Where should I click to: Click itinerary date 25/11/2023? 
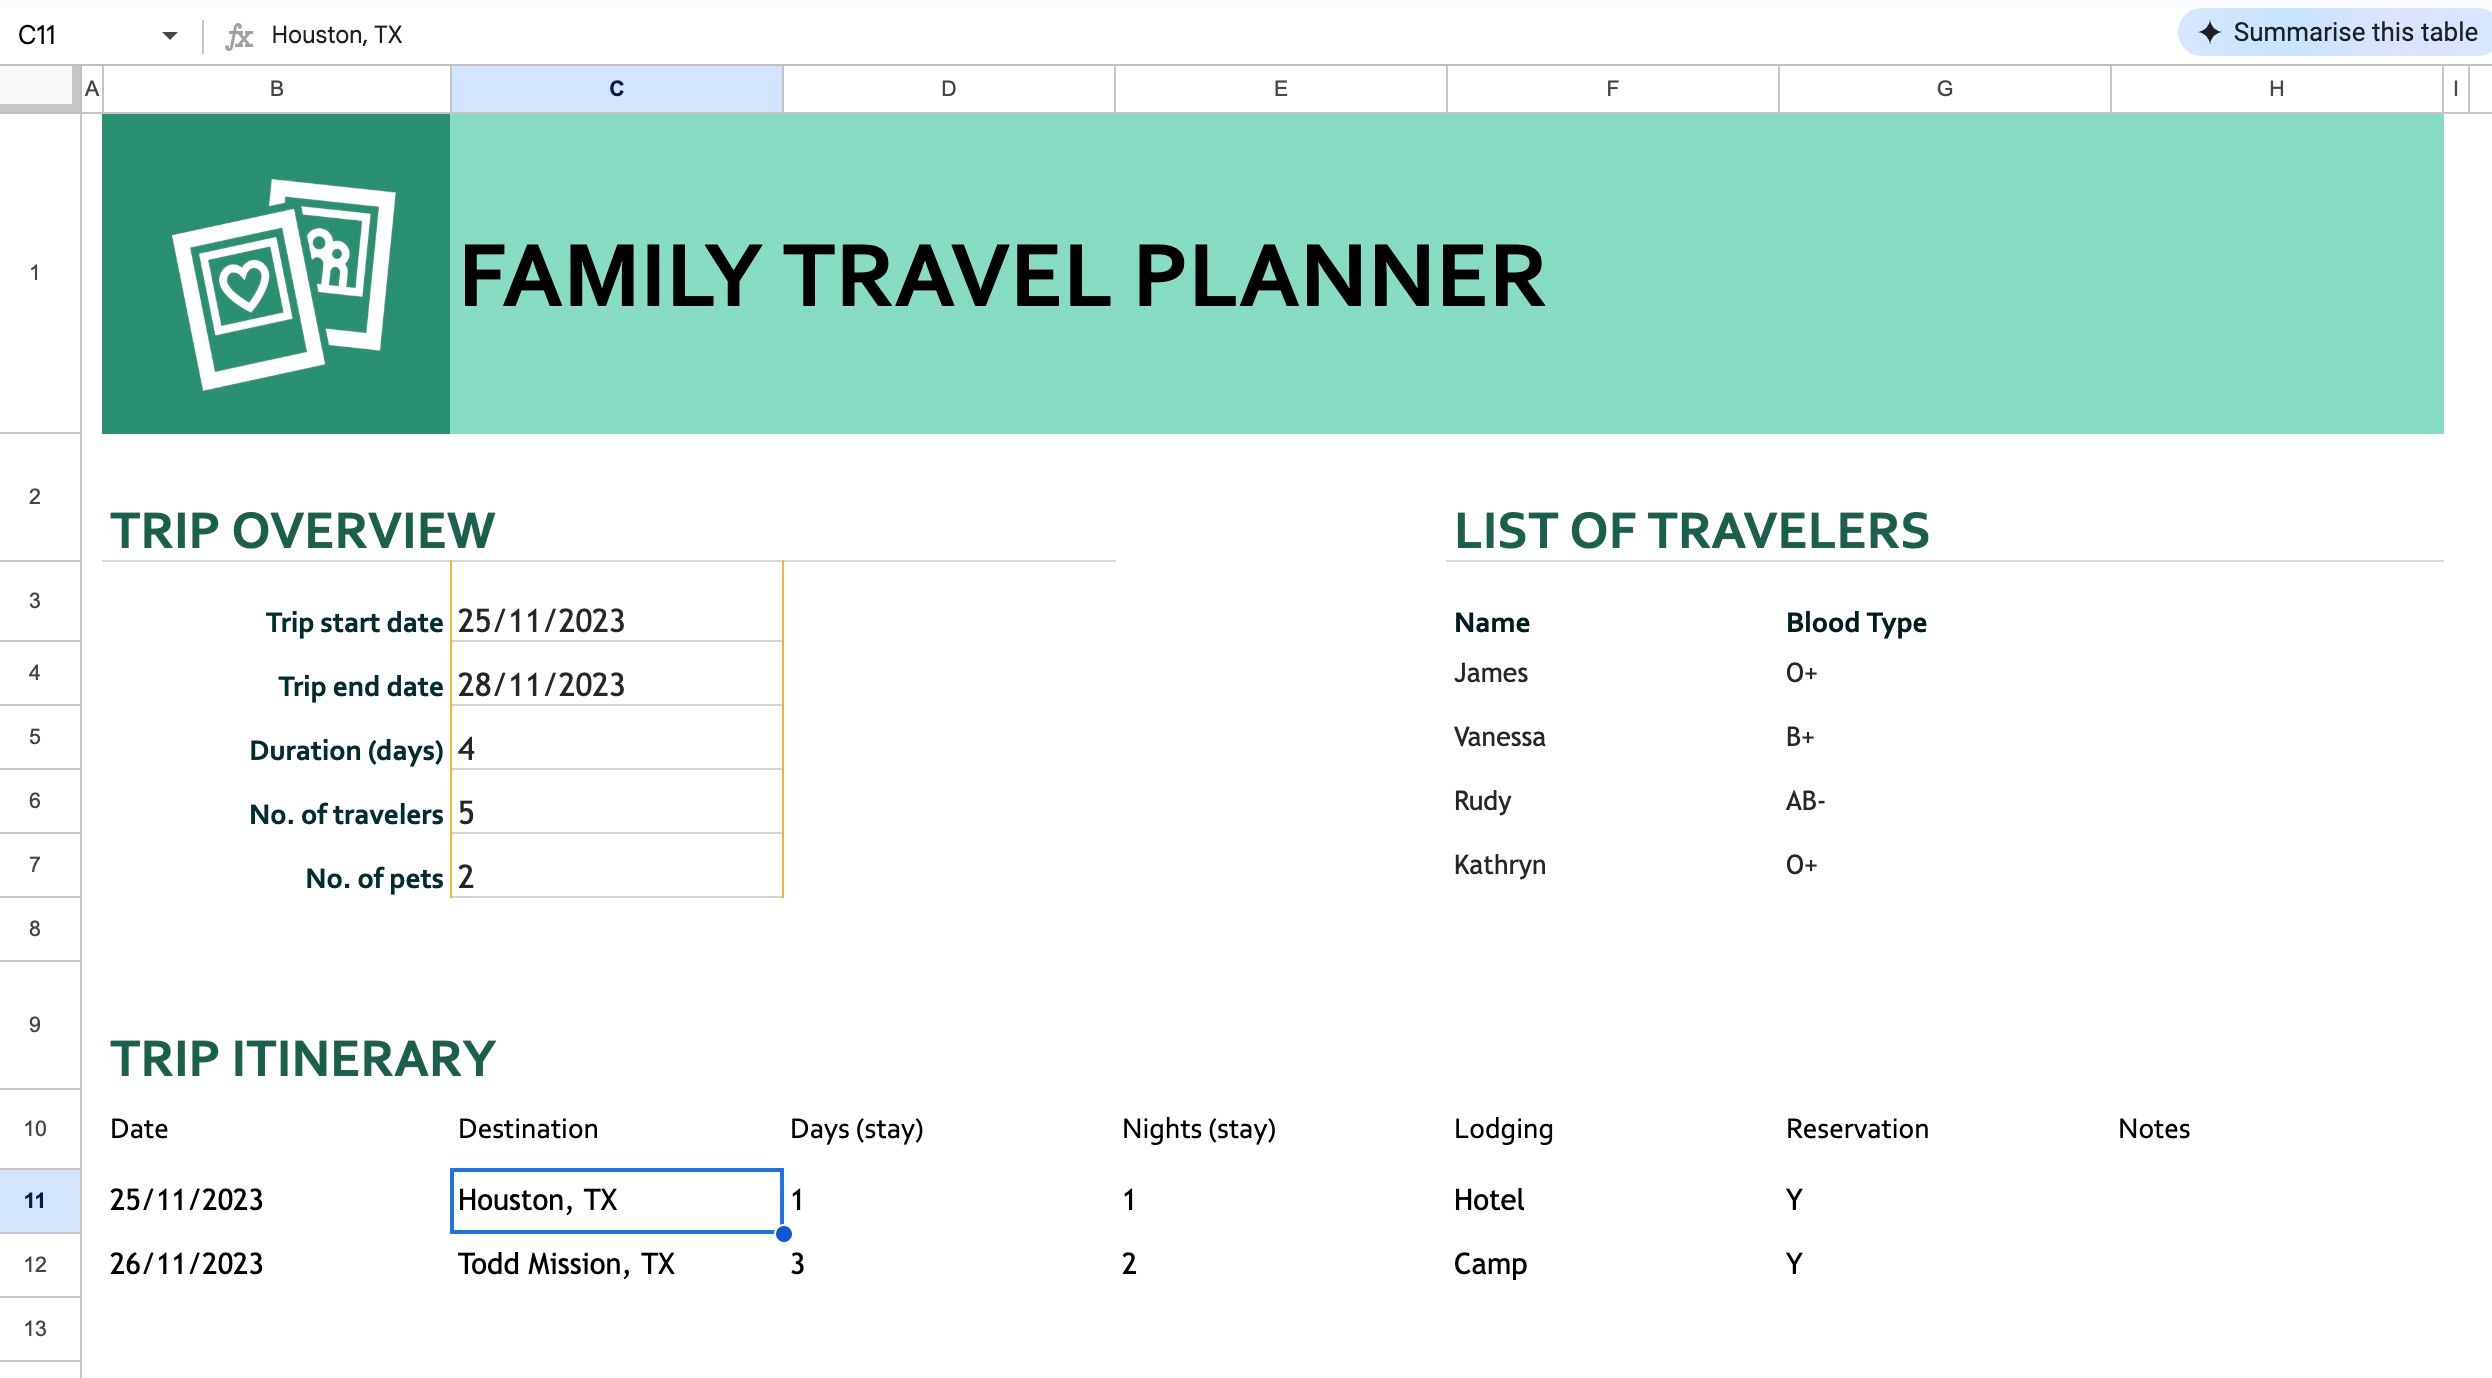pyautogui.click(x=186, y=1200)
